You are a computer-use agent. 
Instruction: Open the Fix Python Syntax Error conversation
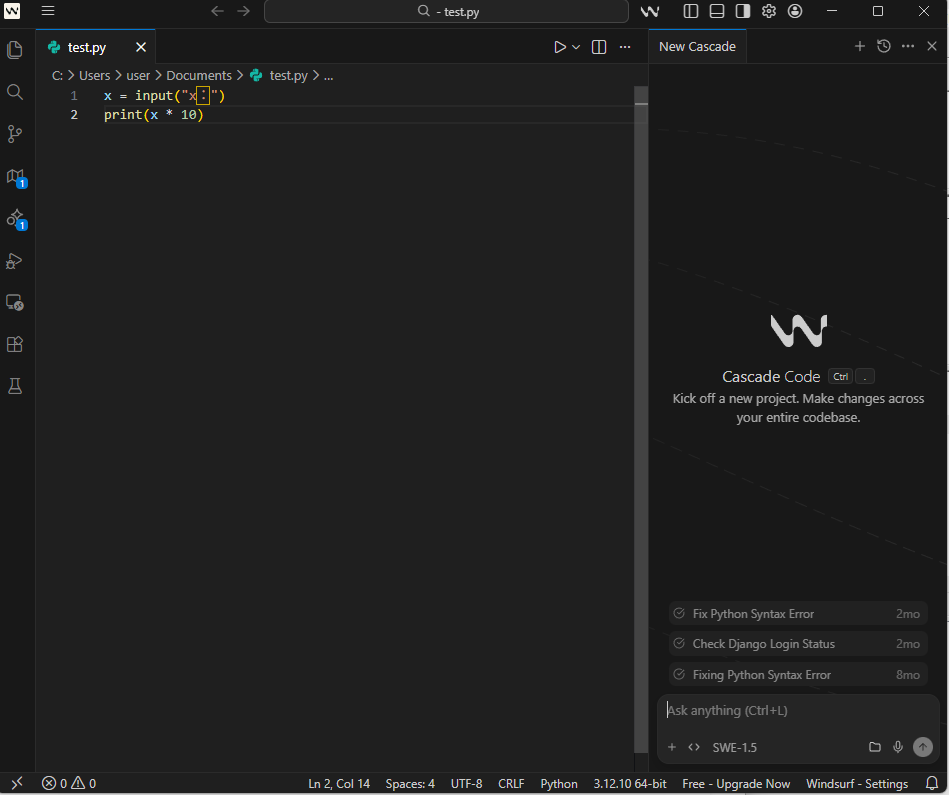753,614
